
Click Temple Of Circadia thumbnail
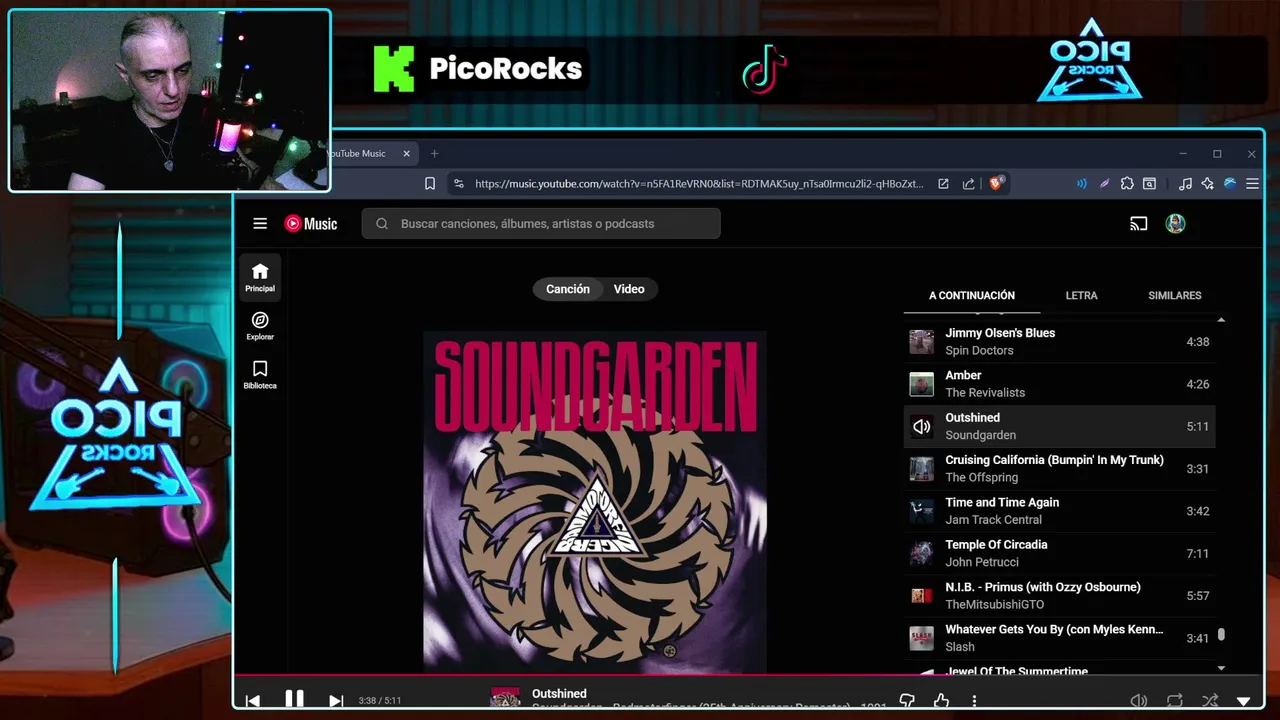pos(921,553)
